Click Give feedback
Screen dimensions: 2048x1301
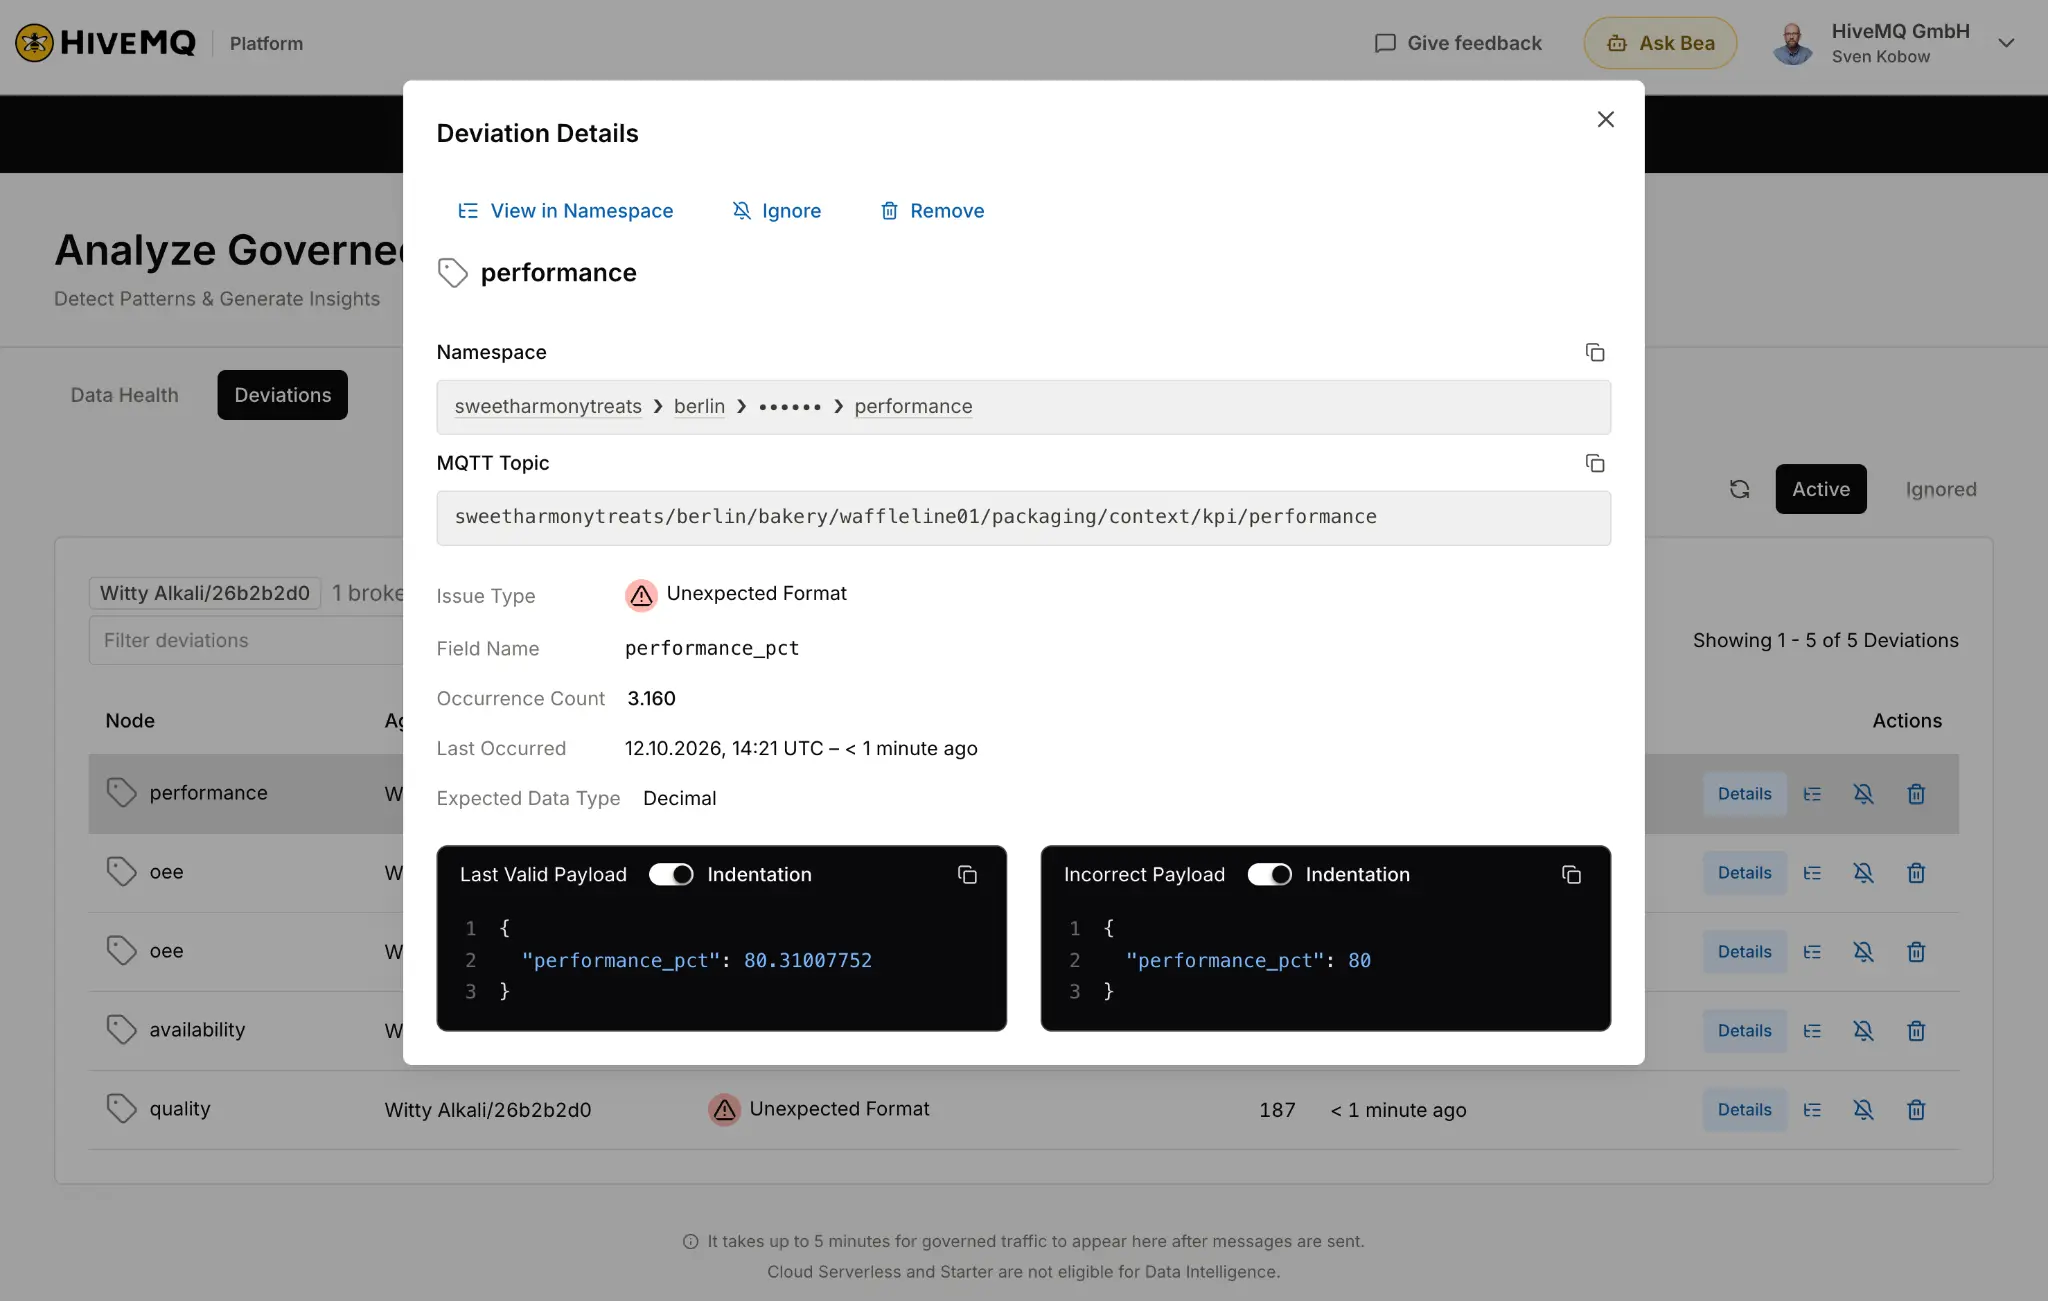coord(1458,43)
